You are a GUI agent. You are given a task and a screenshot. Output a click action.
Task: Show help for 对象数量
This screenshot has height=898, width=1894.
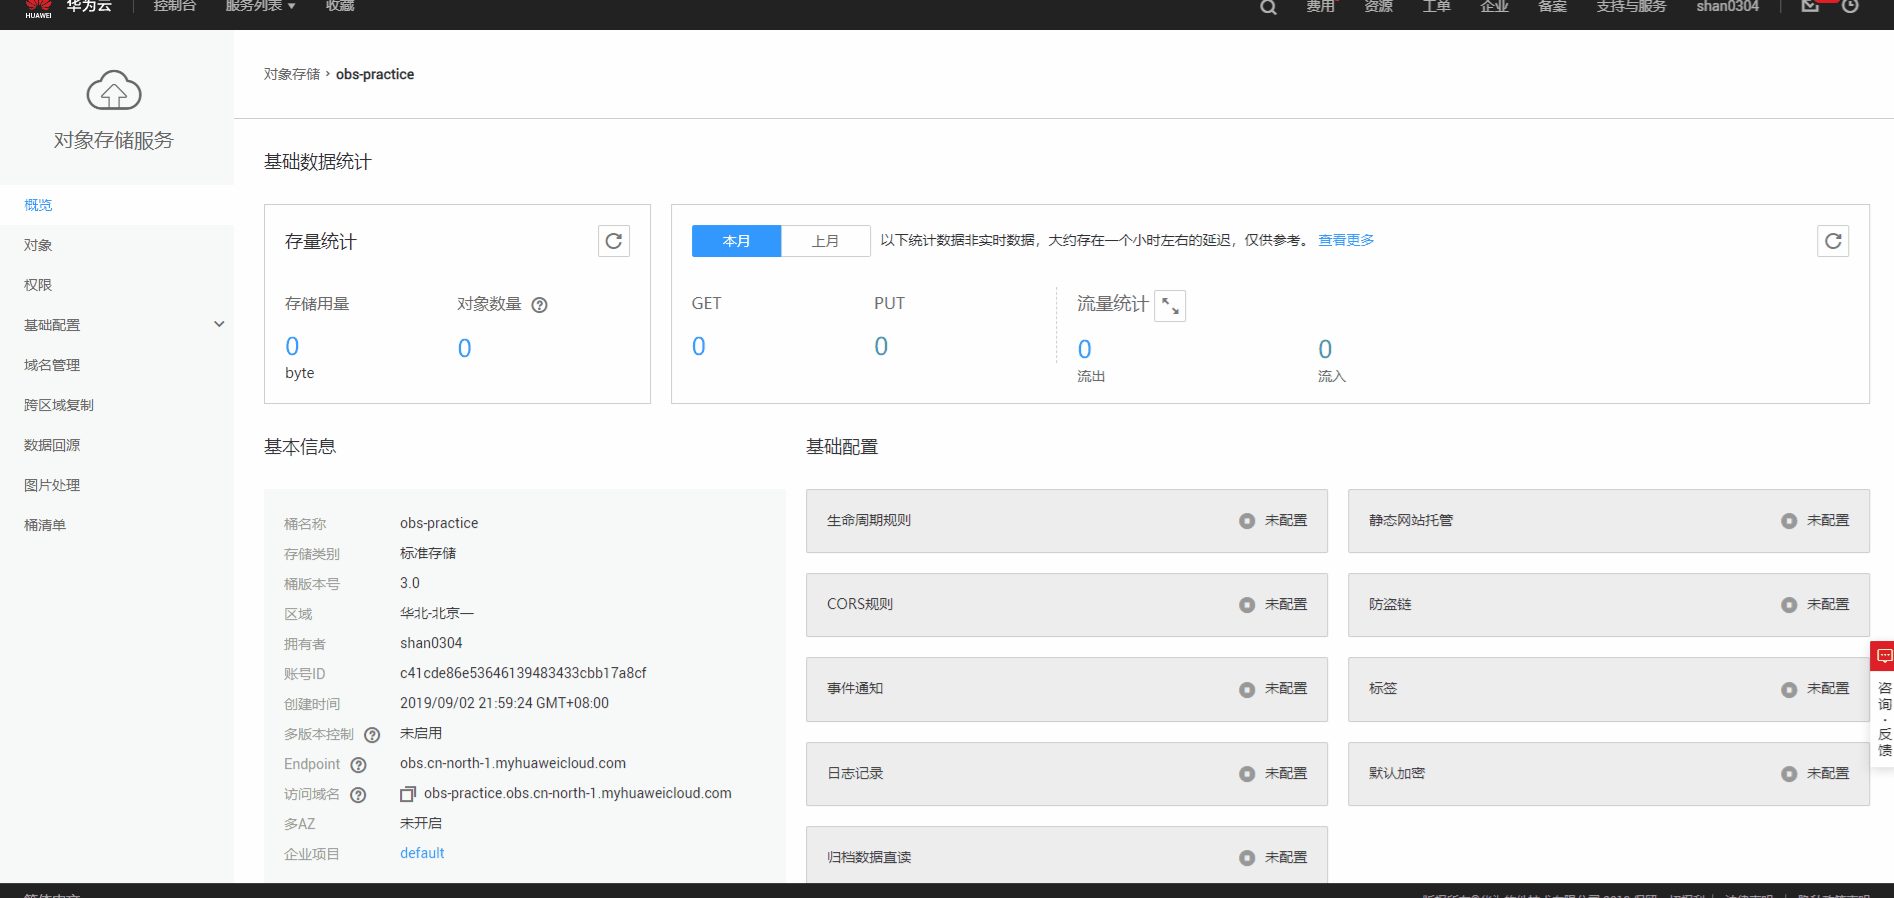click(539, 305)
